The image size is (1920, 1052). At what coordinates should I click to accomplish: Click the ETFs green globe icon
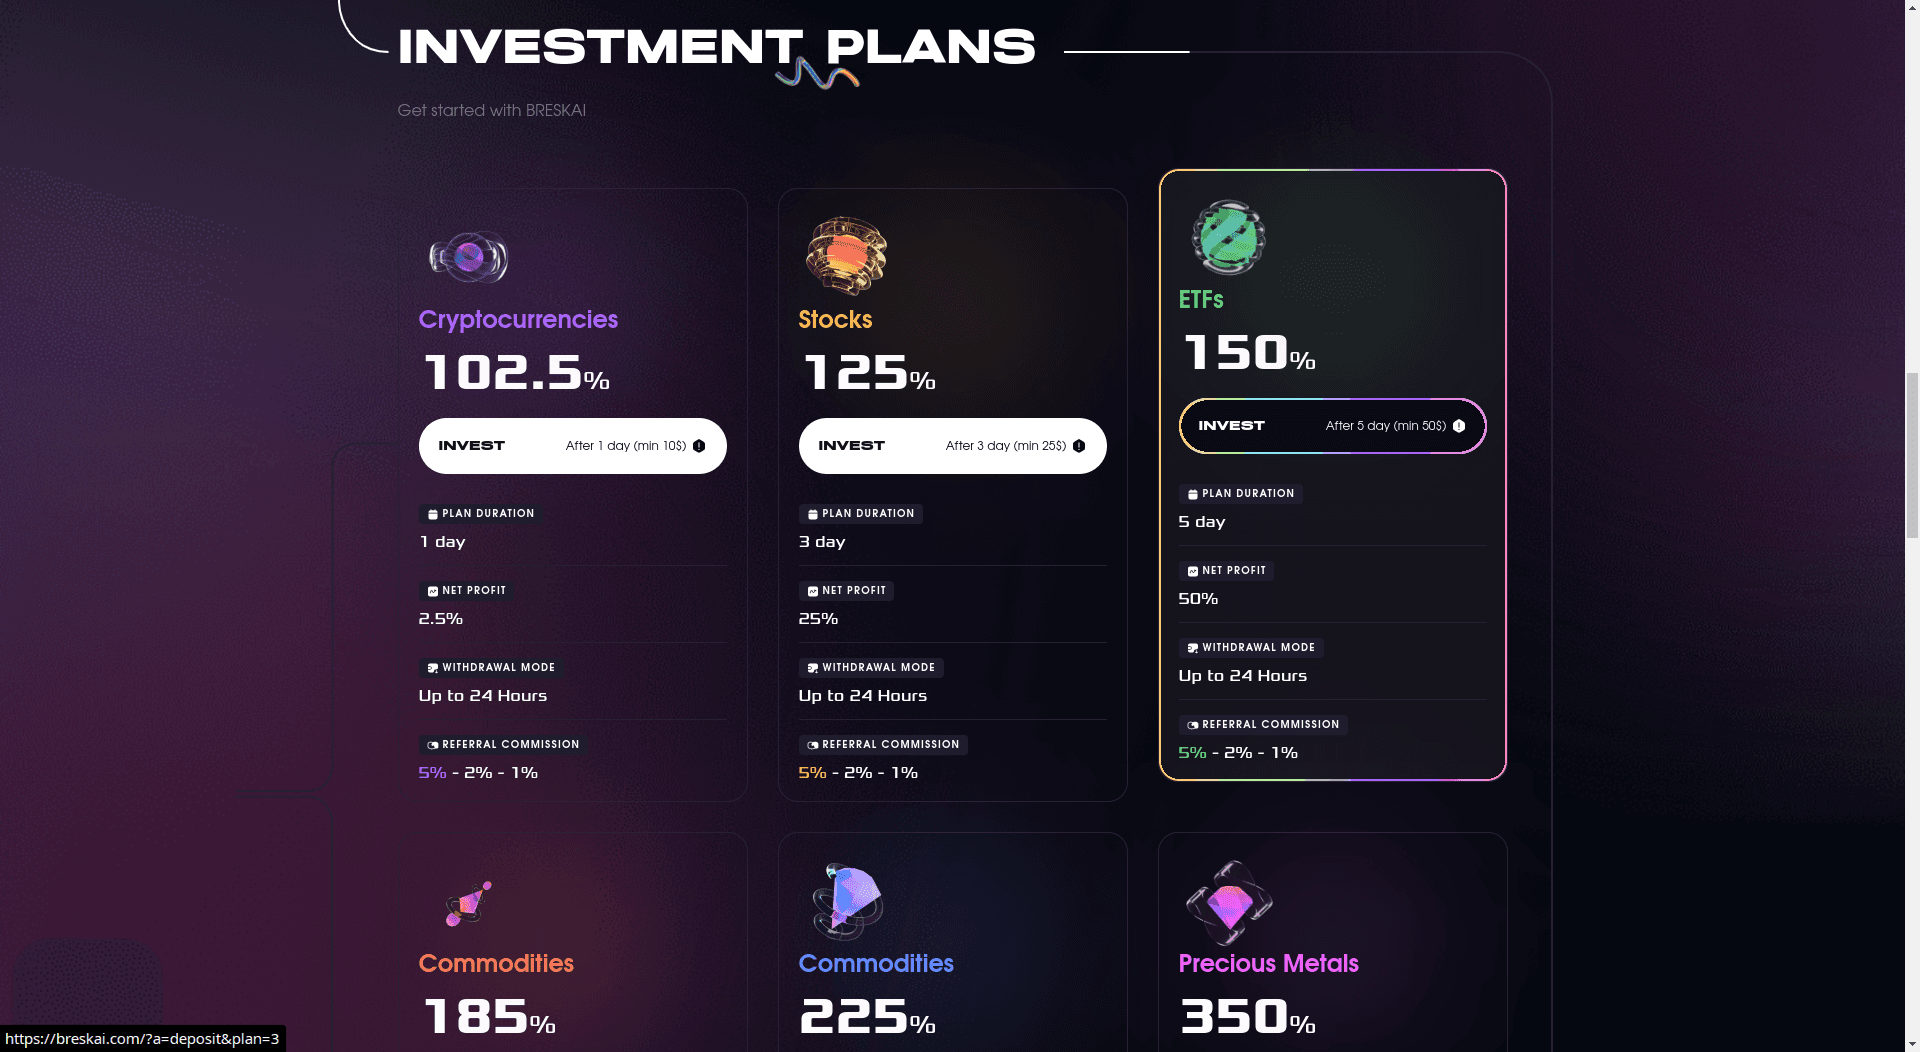(1227, 239)
